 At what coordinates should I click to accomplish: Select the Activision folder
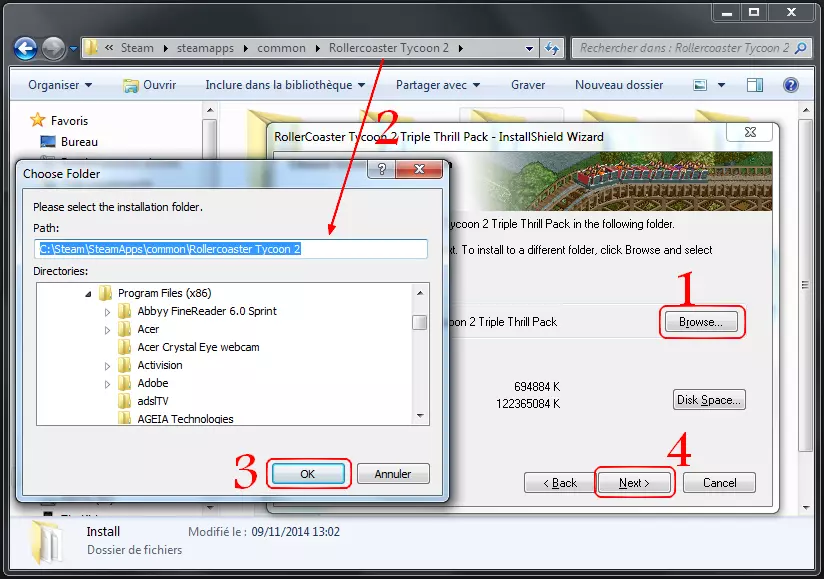coord(160,365)
